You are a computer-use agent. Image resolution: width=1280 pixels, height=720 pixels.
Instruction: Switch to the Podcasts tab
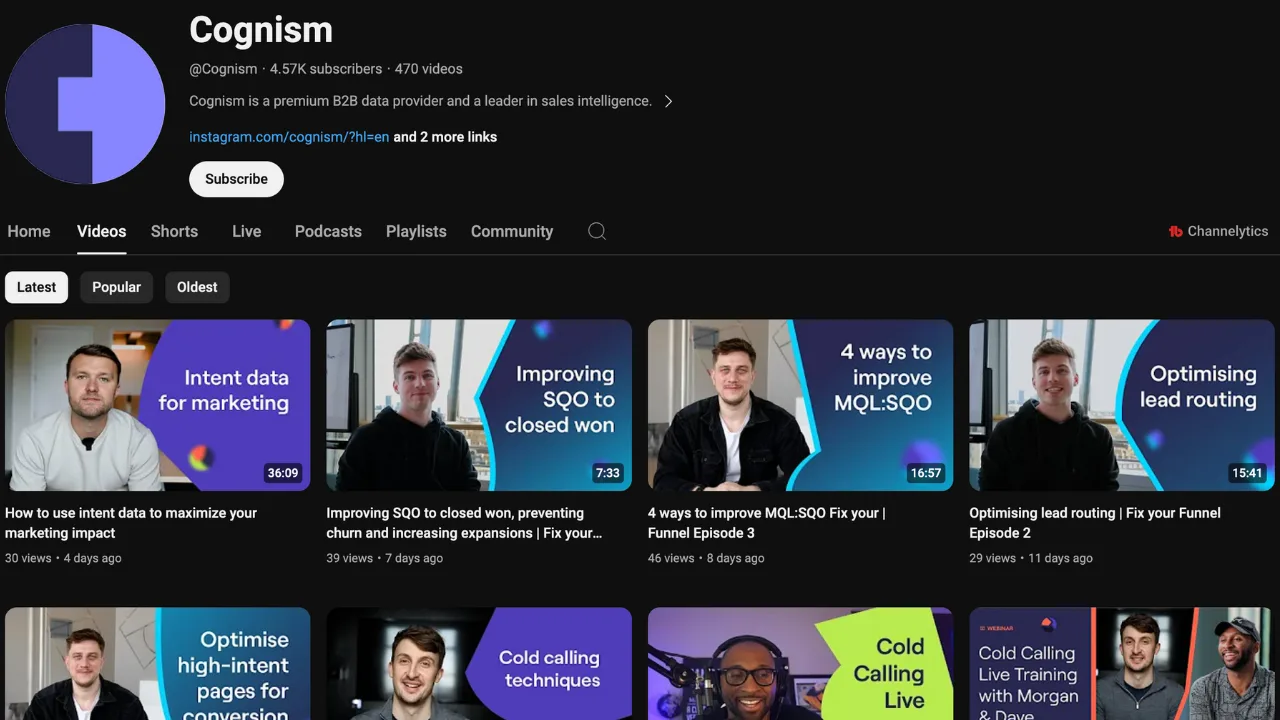tap(328, 231)
